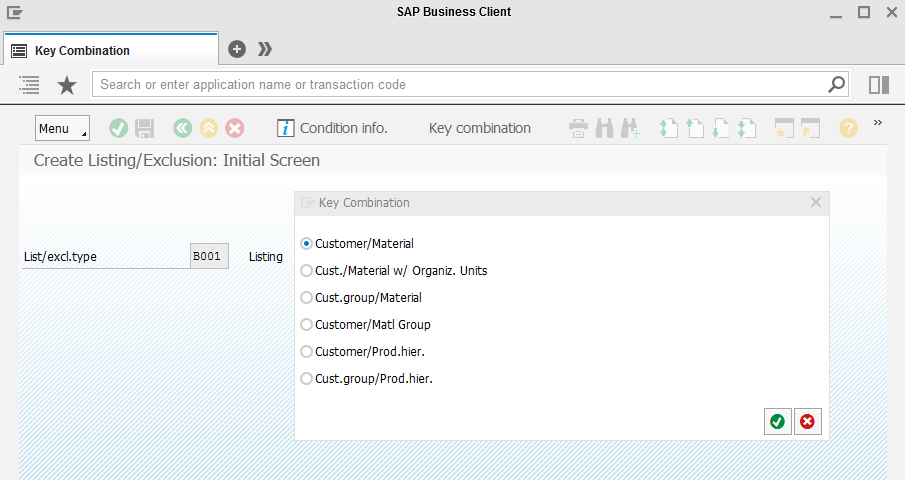This screenshot has height=480, width=905.
Task: Select Cust./Material w/ Organiz. Units option
Action: coord(306,271)
